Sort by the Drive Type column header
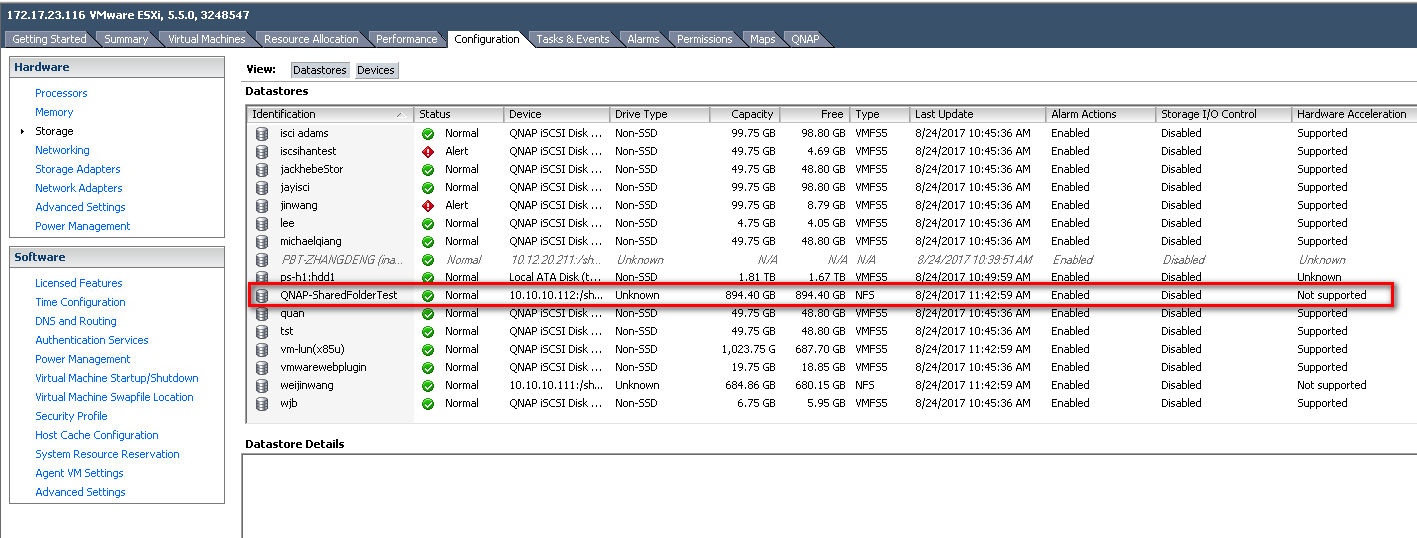 click(x=659, y=114)
